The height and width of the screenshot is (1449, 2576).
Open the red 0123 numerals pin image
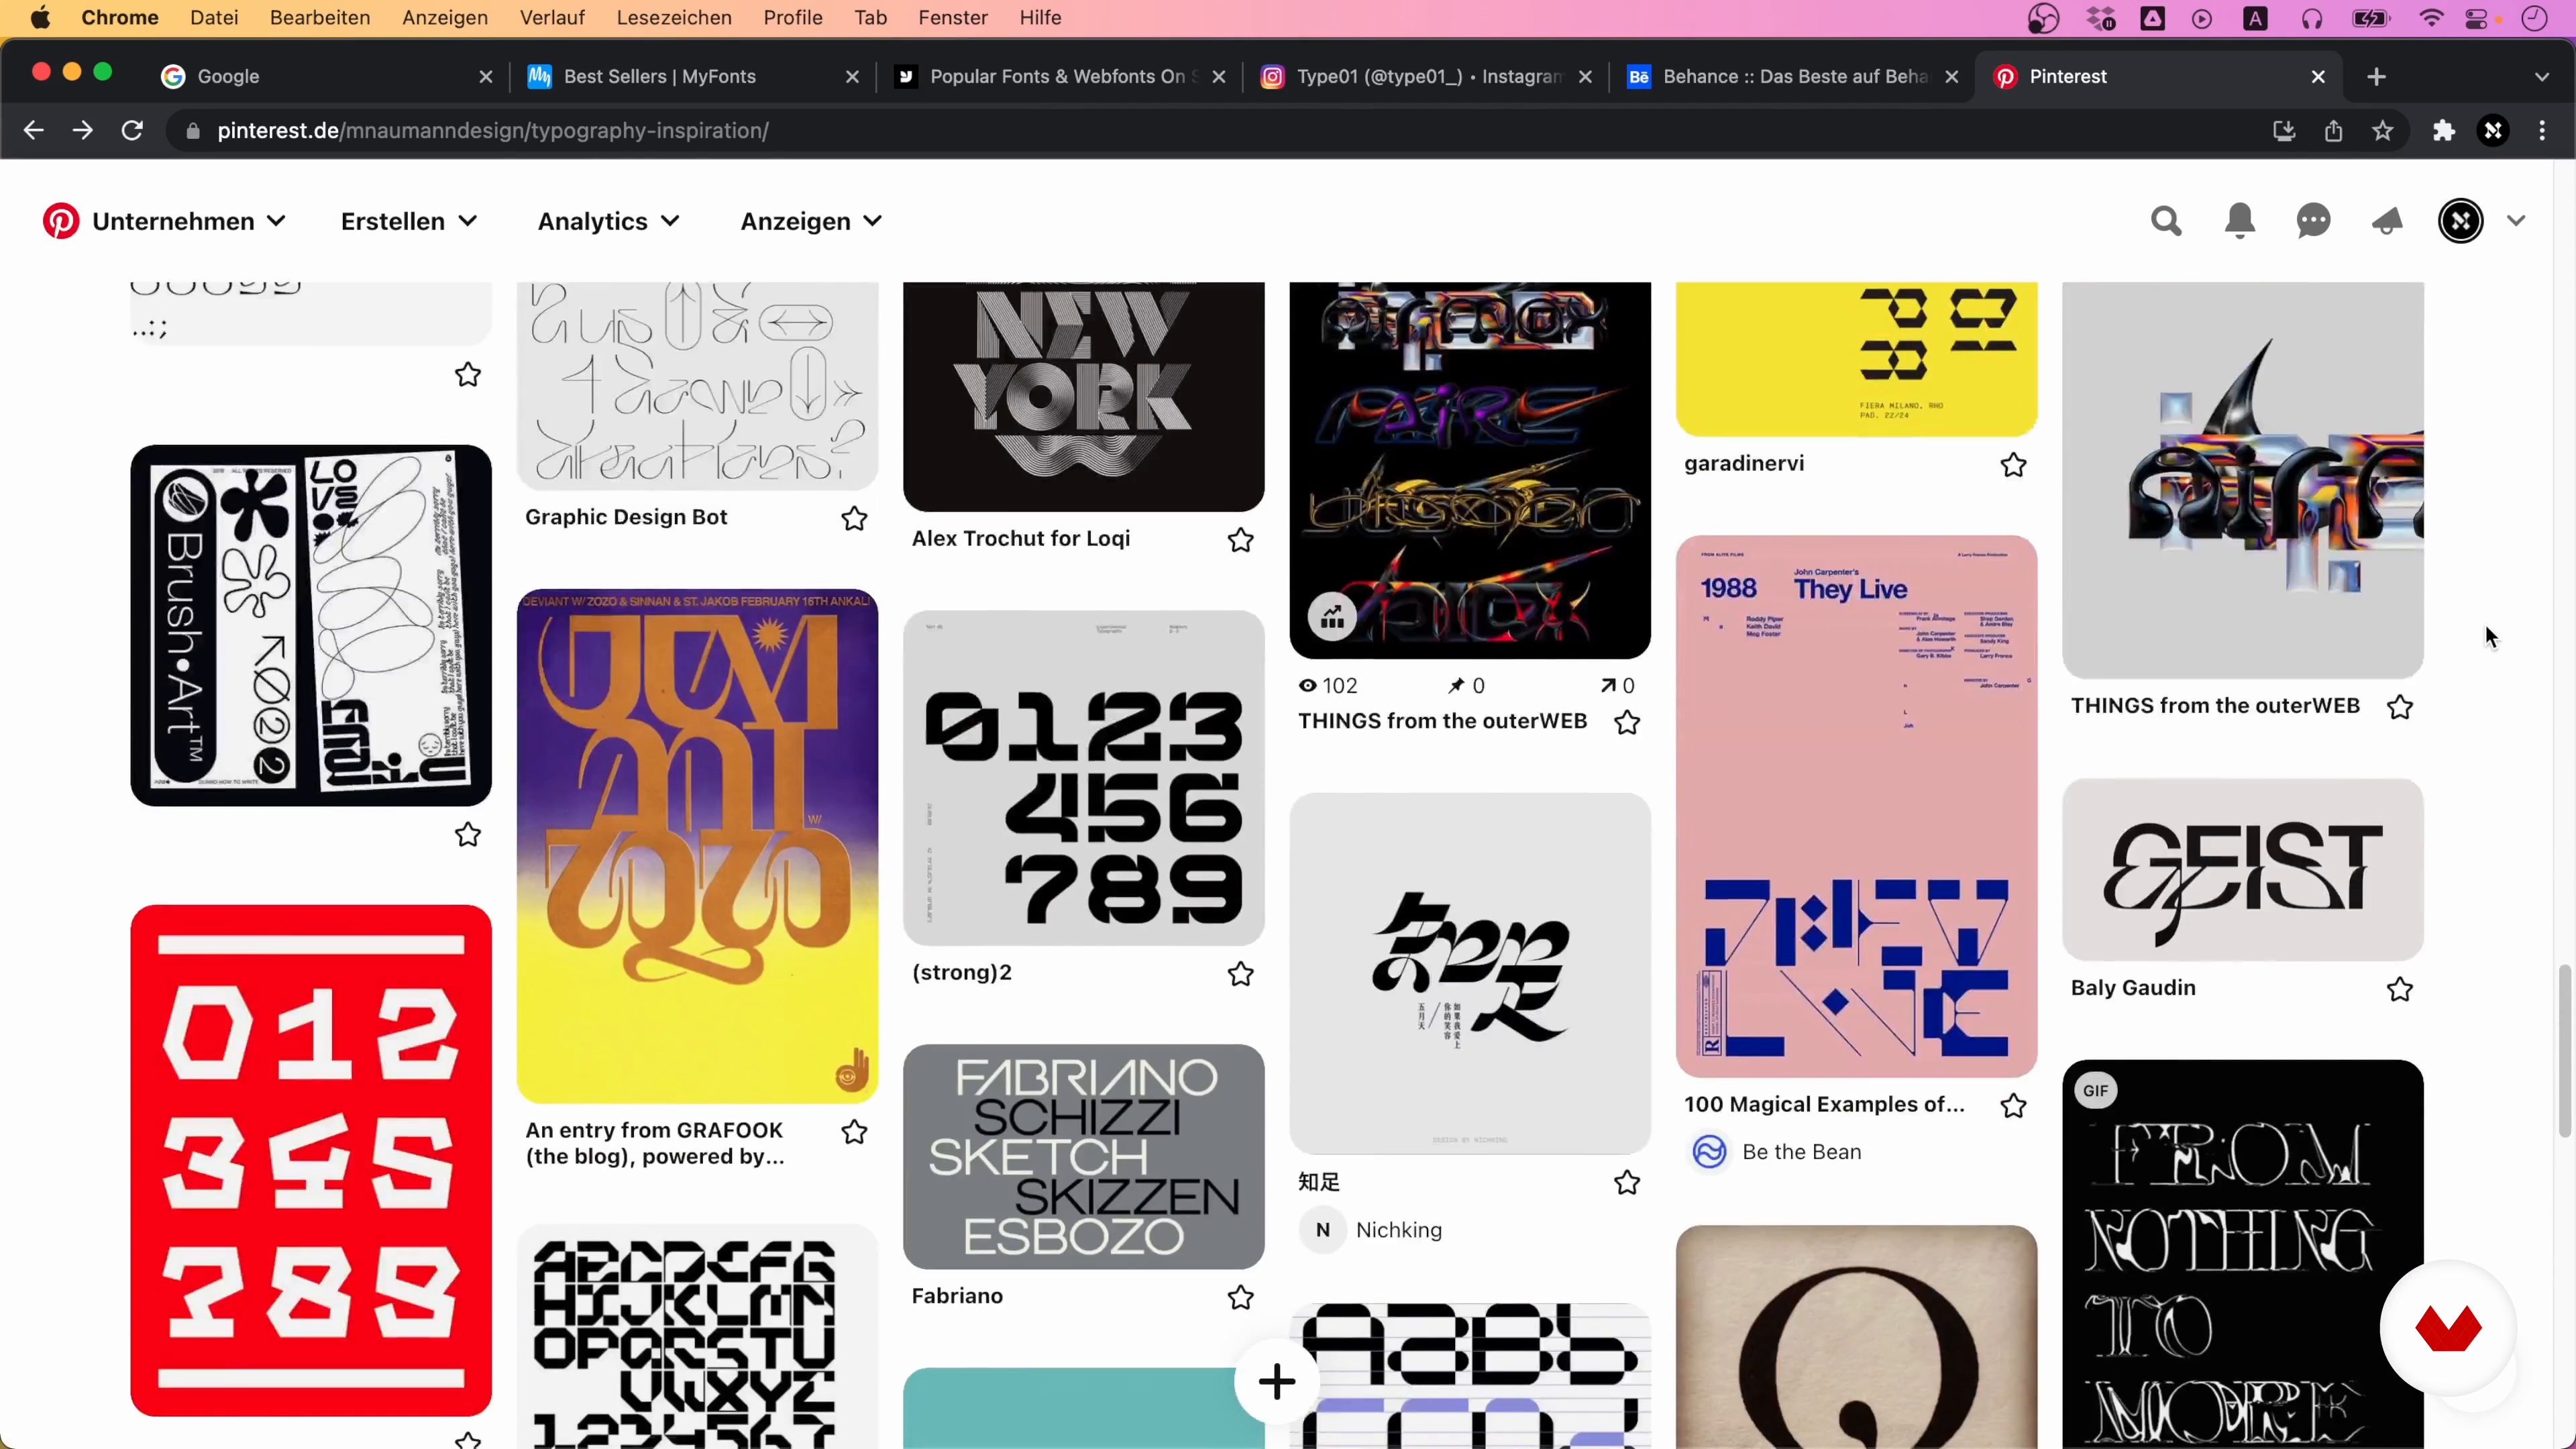[x=311, y=1160]
